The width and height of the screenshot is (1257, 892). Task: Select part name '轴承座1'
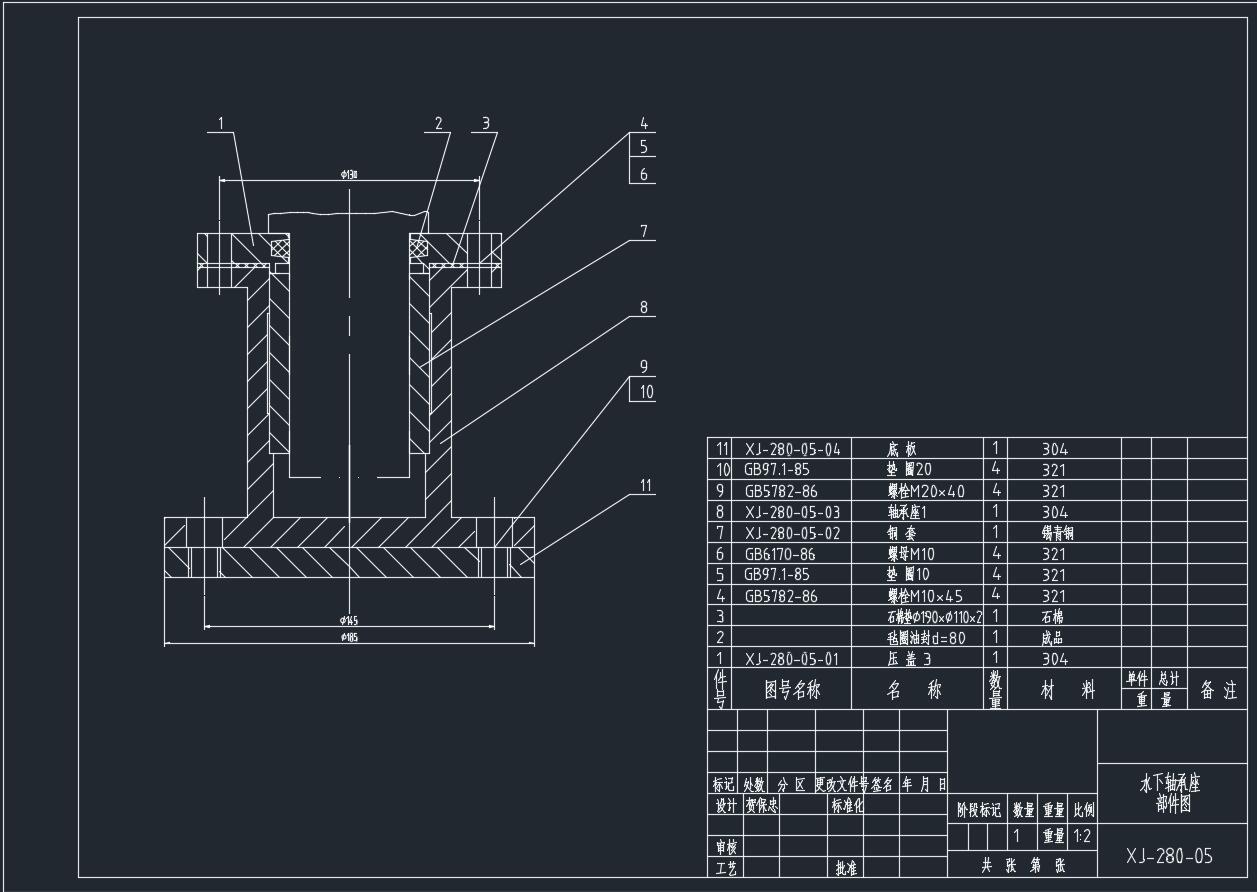coord(908,512)
